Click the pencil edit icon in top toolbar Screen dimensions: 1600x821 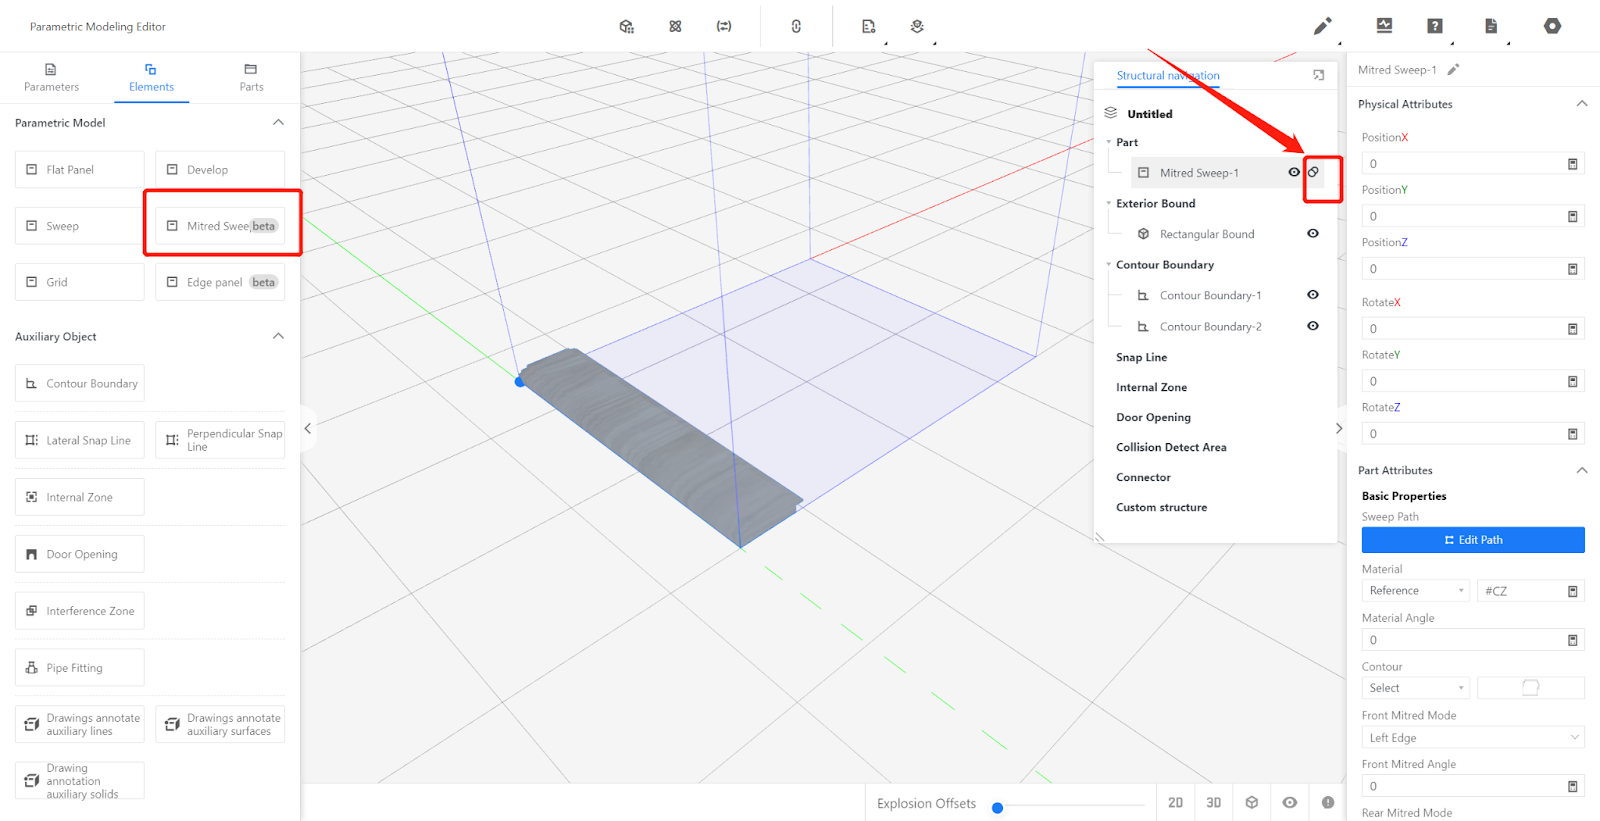click(1322, 26)
